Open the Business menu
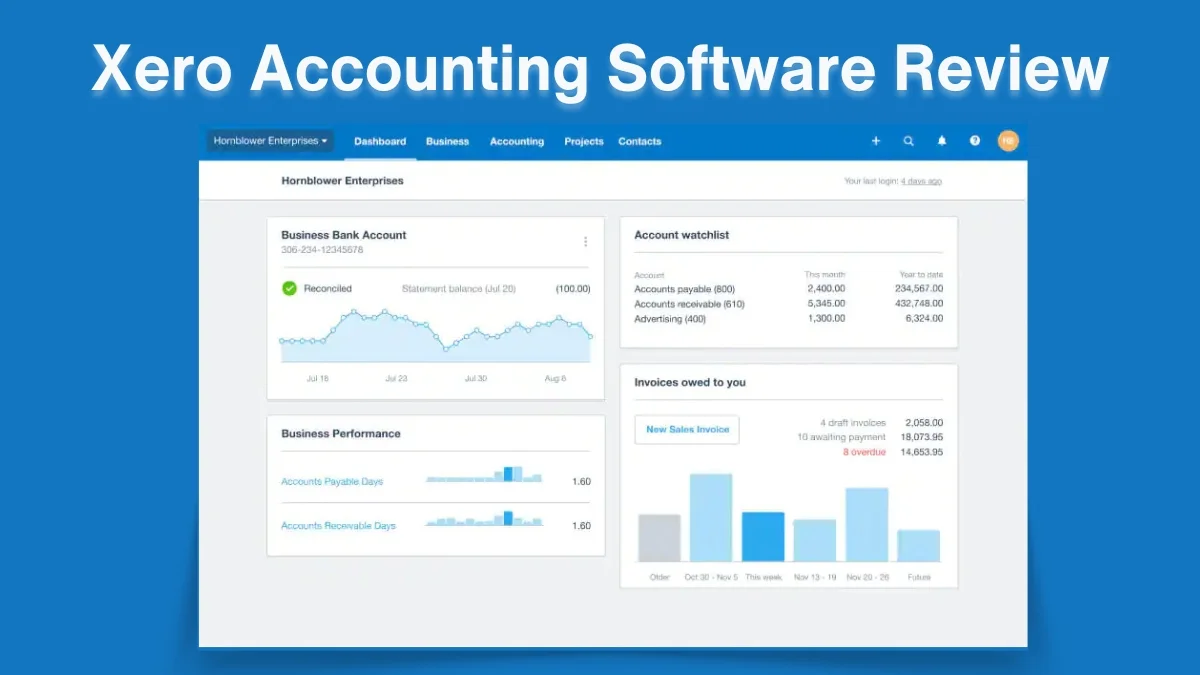This screenshot has height=675, width=1200. tap(447, 141)
